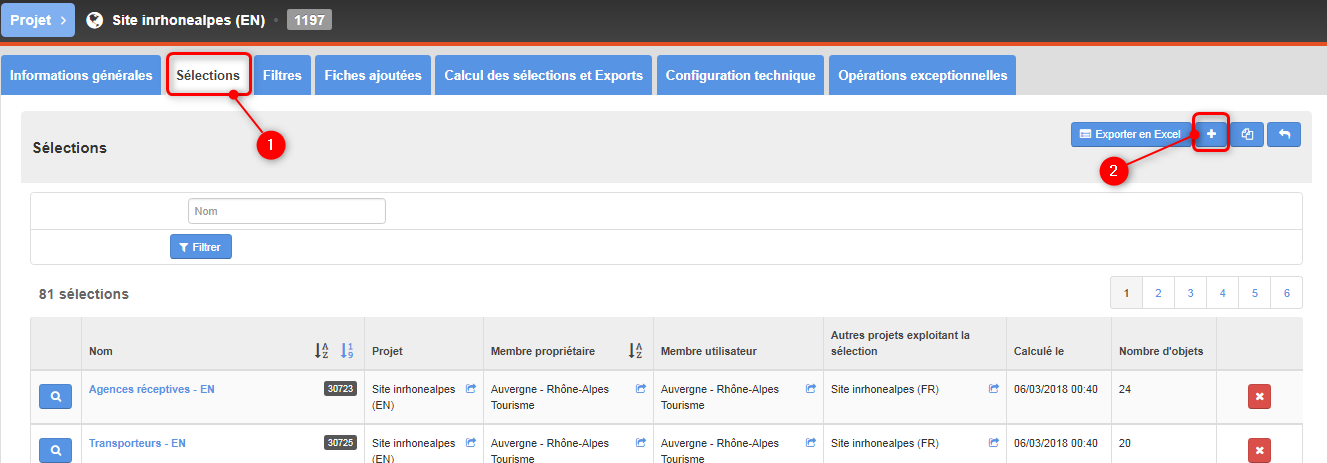Click the duplicate selections icon button
Image resolution: width=1327 pixels, height=463 pixels.
click(x=1247, y=134)
